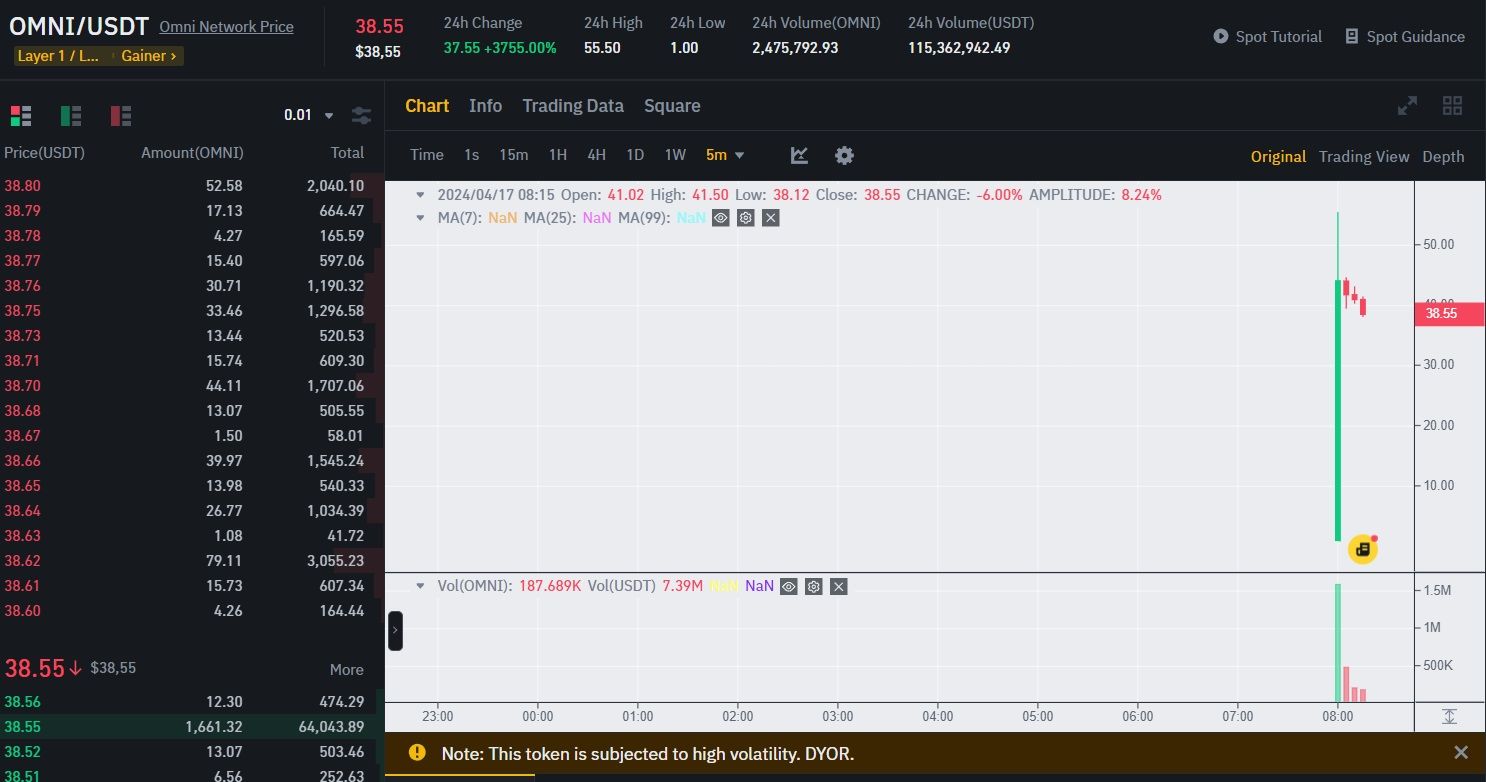
Task: Collapse the MA indicator legend arrow
Action: 421,217
